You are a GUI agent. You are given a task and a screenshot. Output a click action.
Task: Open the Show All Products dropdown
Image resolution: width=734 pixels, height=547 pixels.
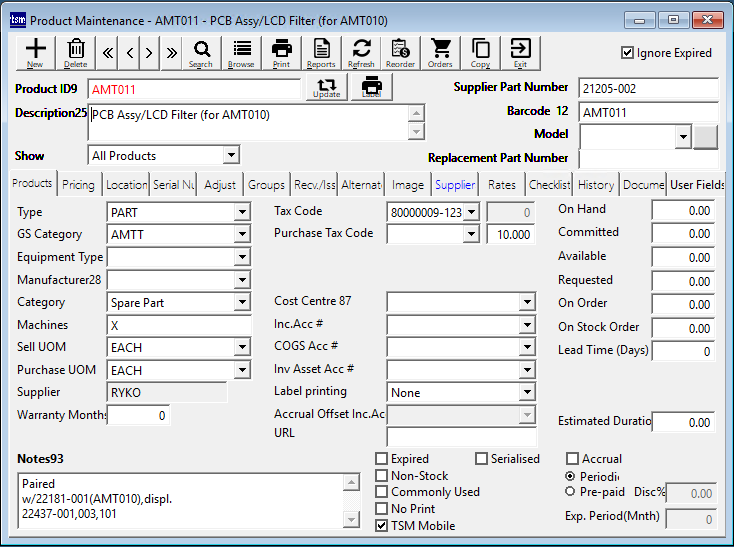pos(231,155)
